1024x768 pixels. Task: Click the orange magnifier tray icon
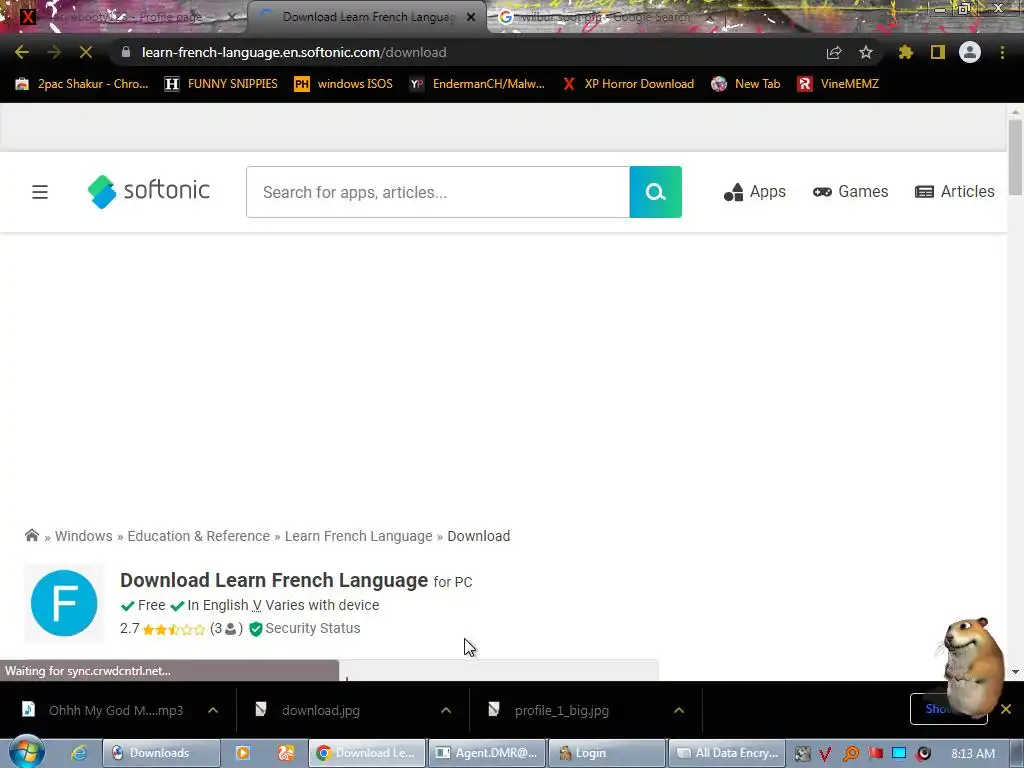[850, 754]
